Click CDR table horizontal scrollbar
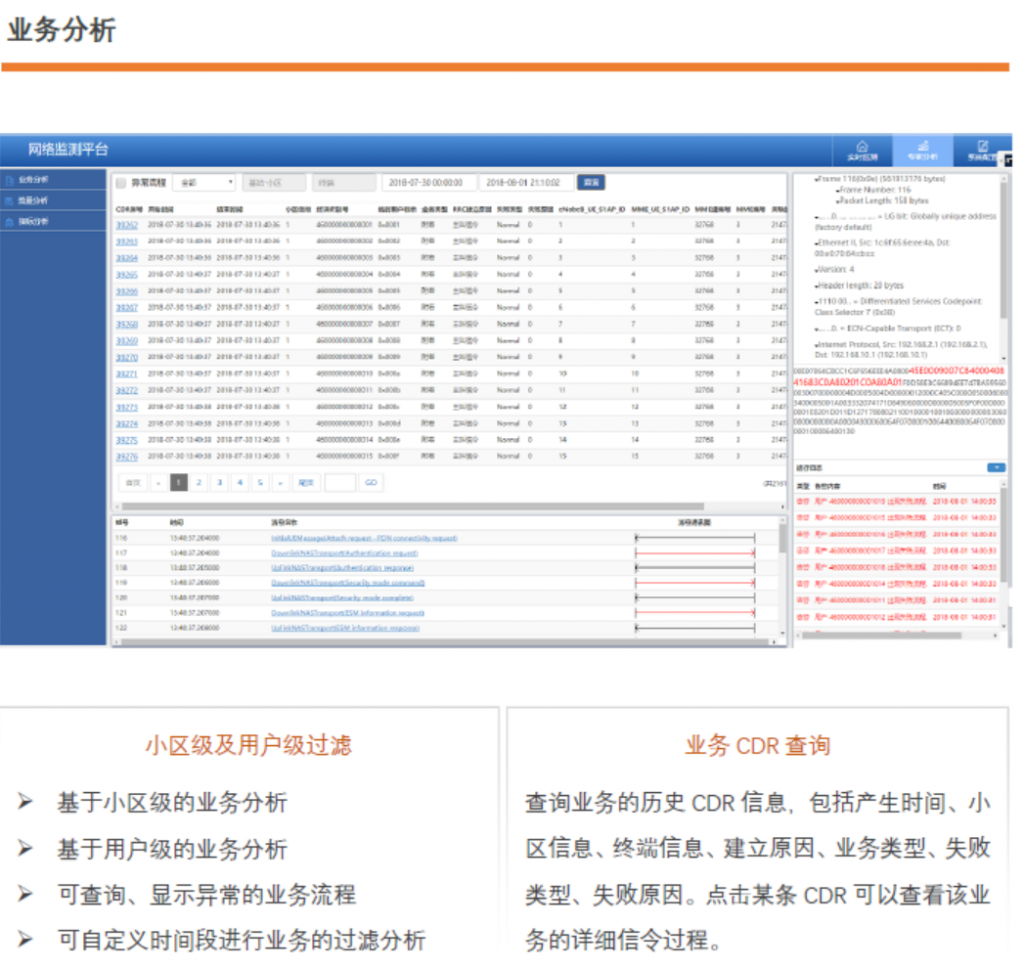The height and width of the screenshot is (968, 1024). pyautogui.click(x=413, y=507)
